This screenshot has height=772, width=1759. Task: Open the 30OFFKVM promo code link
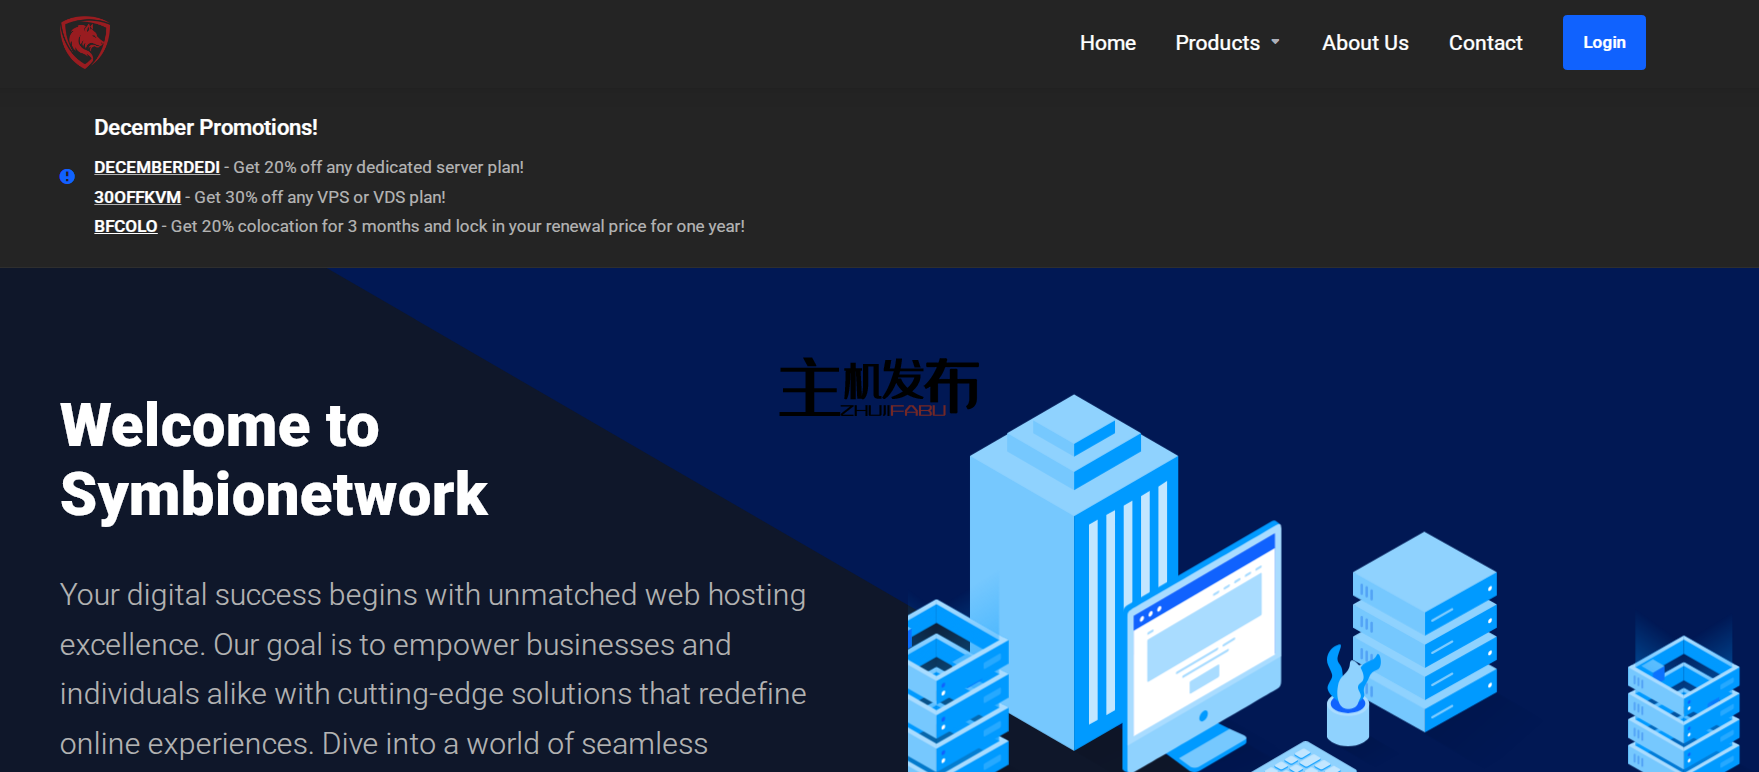pyautogui.click(x=137, y=197)
